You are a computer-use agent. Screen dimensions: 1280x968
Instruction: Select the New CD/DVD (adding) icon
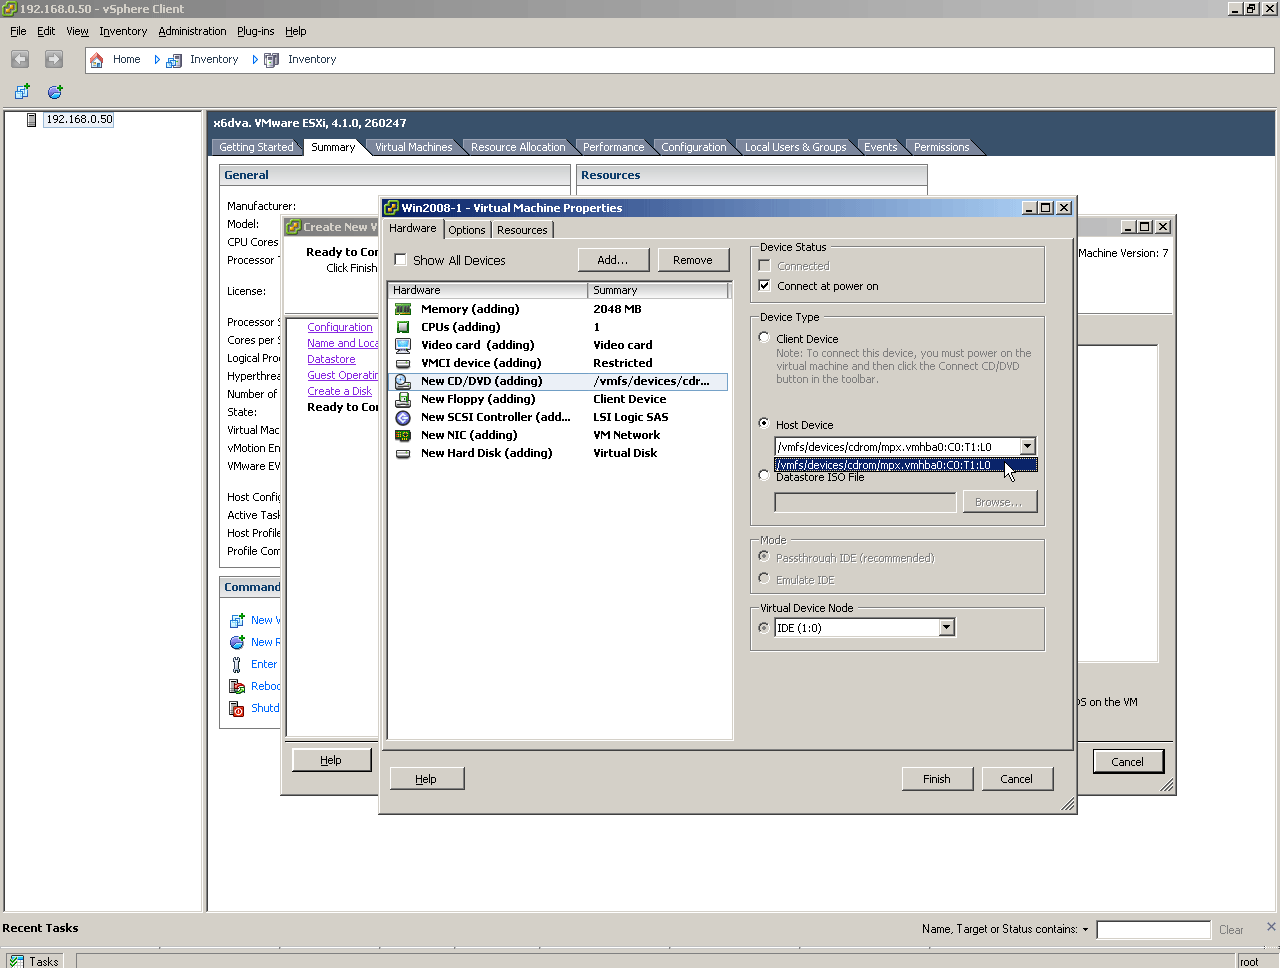click(x=403, y=381)
